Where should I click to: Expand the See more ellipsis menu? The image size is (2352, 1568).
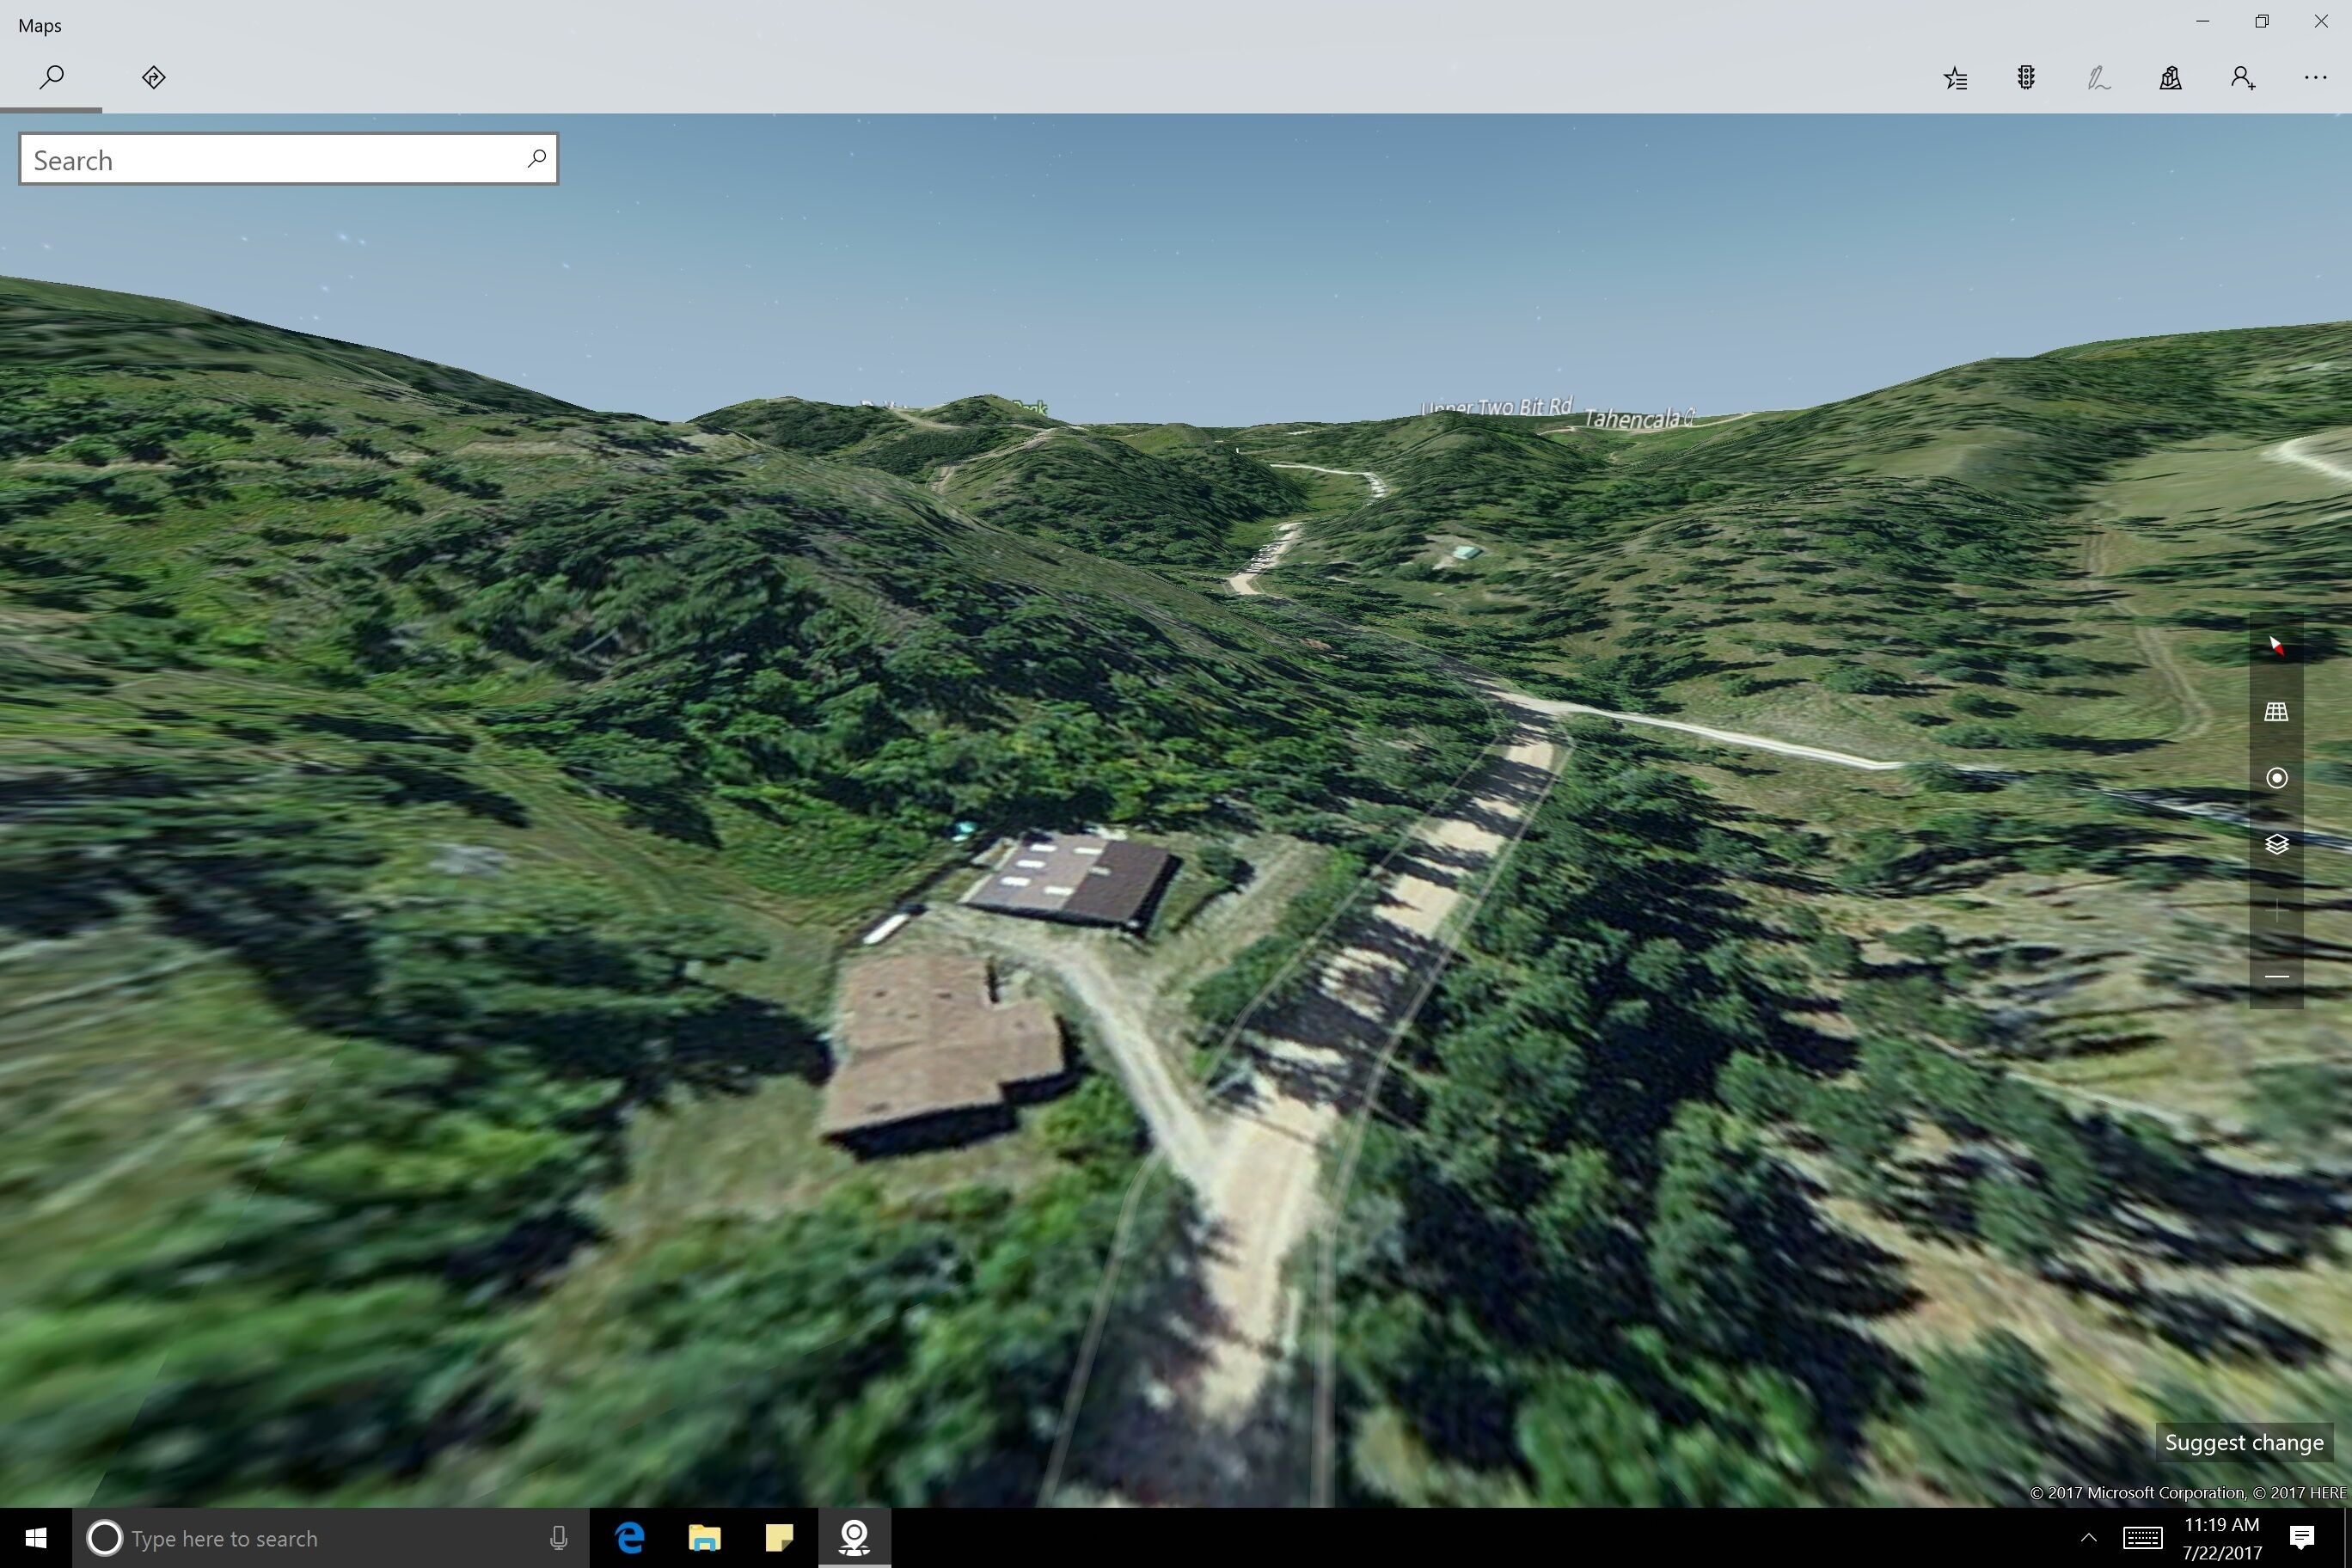coord(2315,78)
